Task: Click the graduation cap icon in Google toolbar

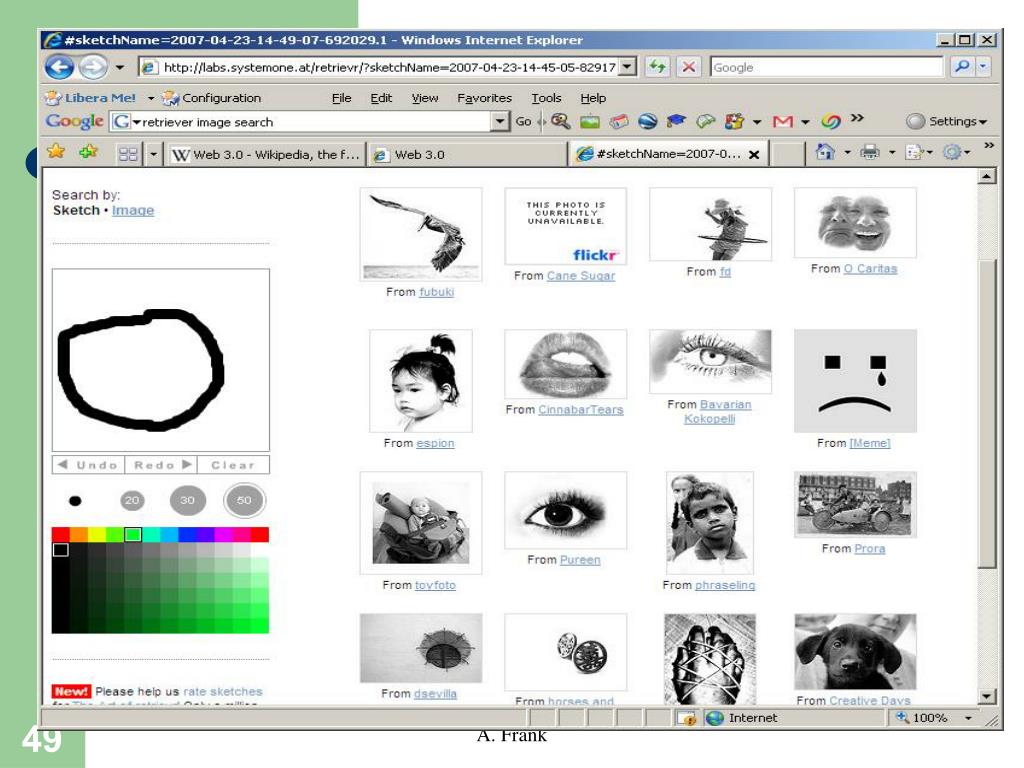Action: point(677,121)
